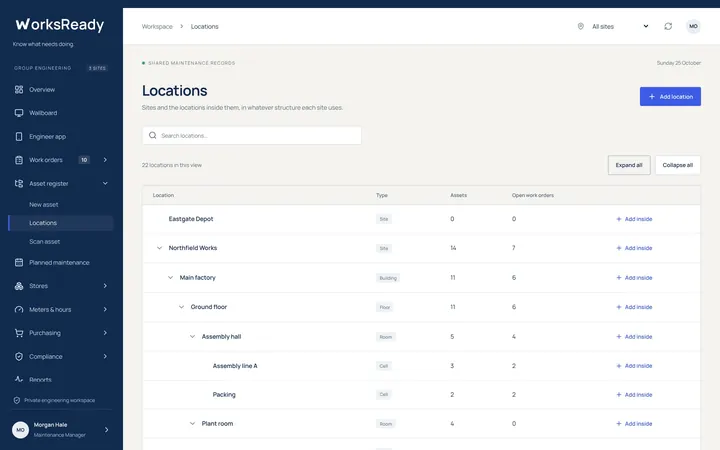The image size is (720, 450).
Task: Open Morgan Hale user menu chevron
Action: (107, 430)
